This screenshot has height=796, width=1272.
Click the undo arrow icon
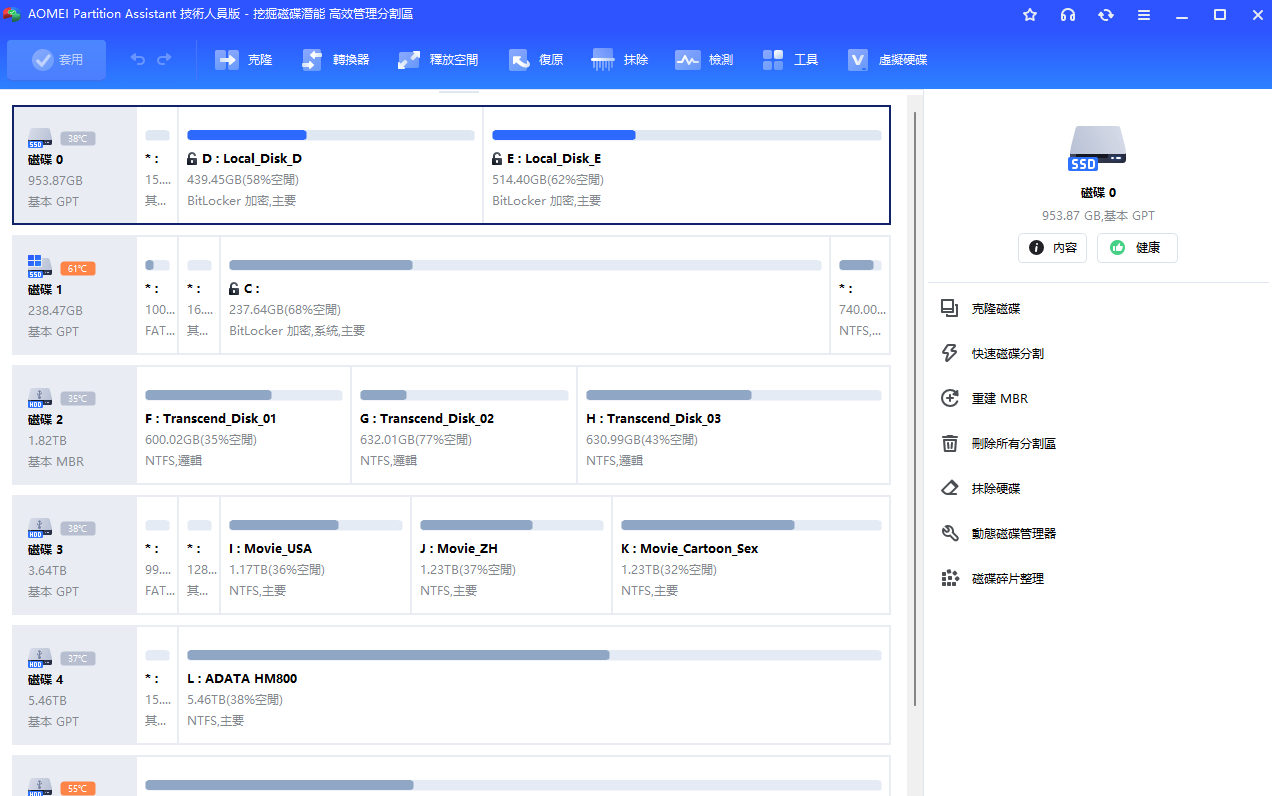point(138,60)
